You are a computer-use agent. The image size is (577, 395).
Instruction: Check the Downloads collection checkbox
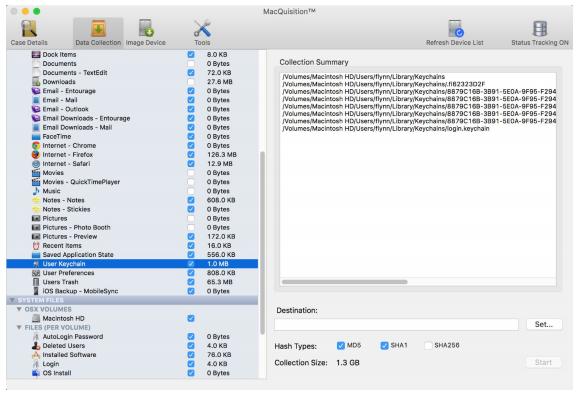(191, 82)
